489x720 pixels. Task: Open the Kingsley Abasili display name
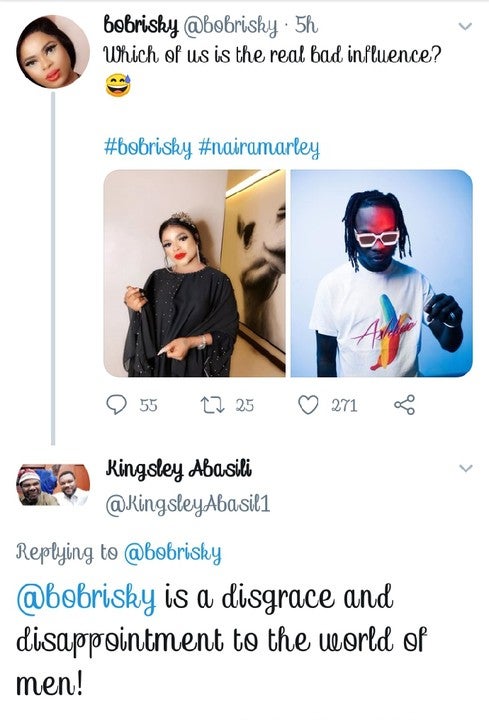coord(179,469)
